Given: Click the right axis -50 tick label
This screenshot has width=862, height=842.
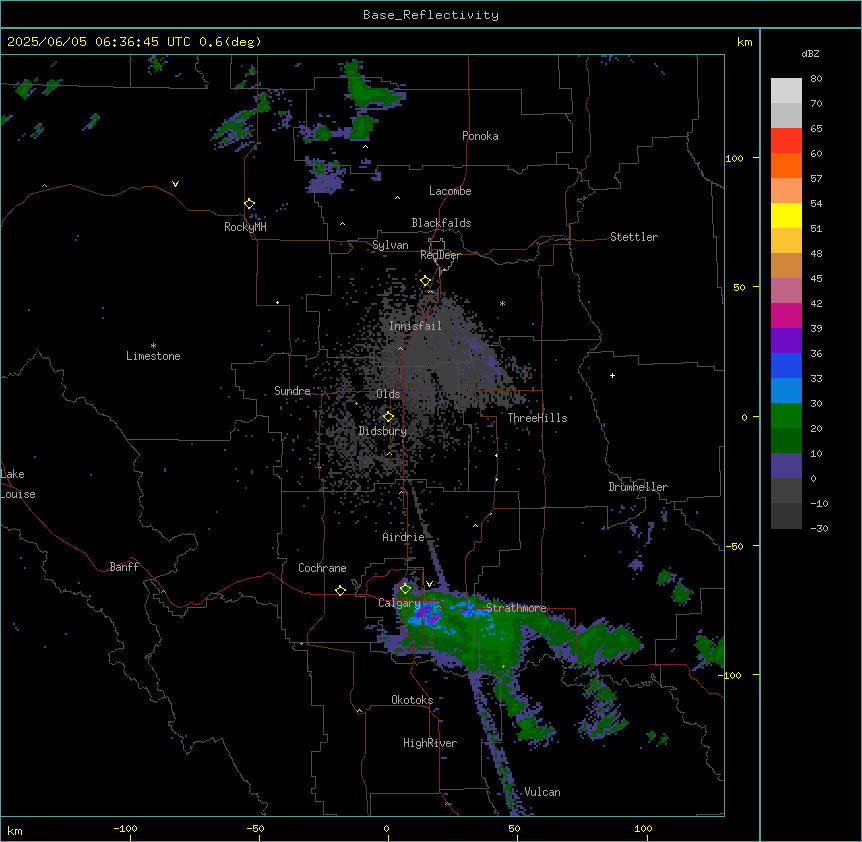Looking at the screenshot, I should coord(734,546).
